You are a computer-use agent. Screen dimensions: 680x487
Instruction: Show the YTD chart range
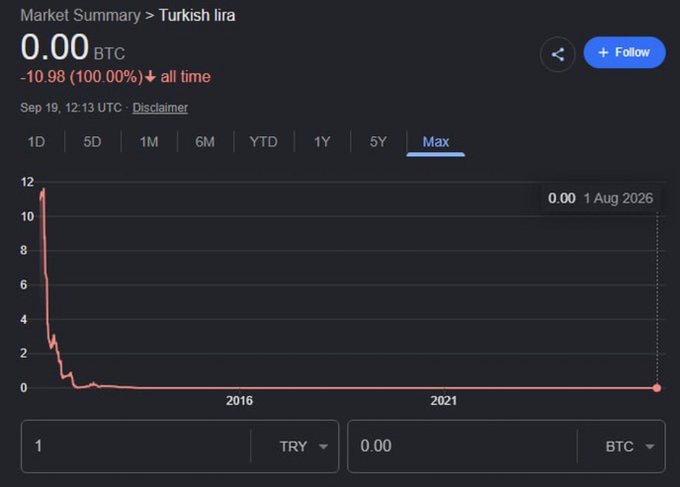click(x=263, y=142)
